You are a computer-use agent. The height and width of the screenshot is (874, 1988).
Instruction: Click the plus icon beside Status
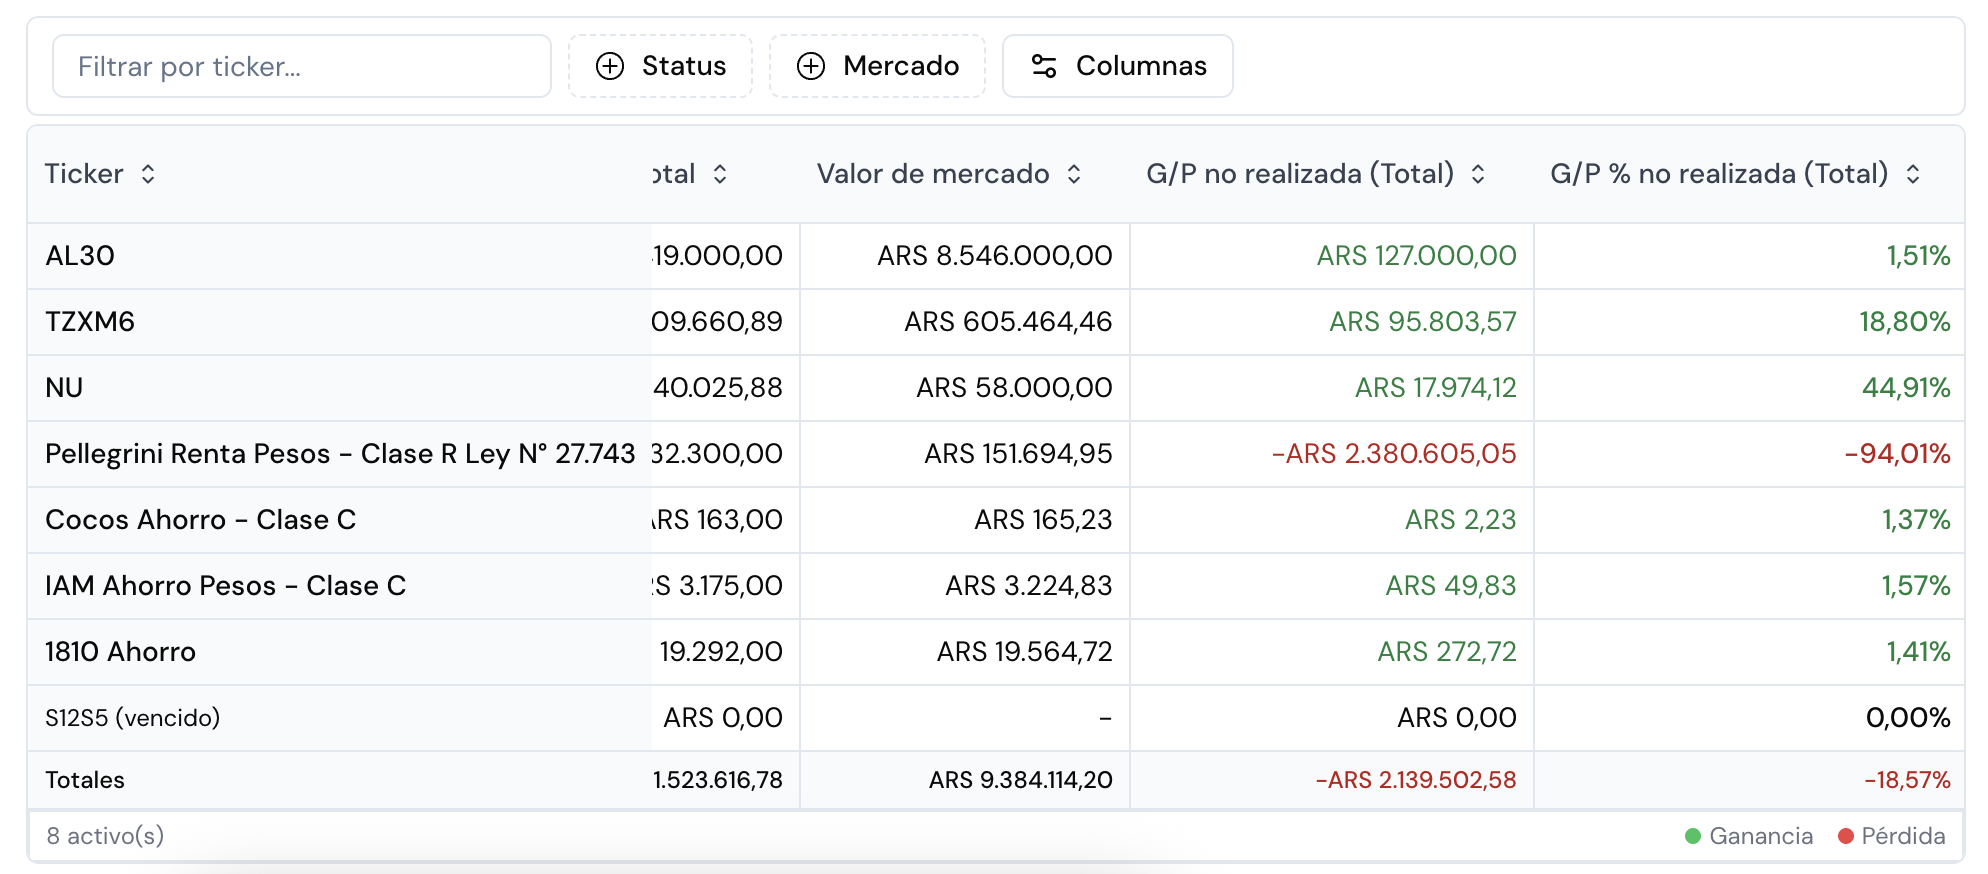tap(610, 66)
